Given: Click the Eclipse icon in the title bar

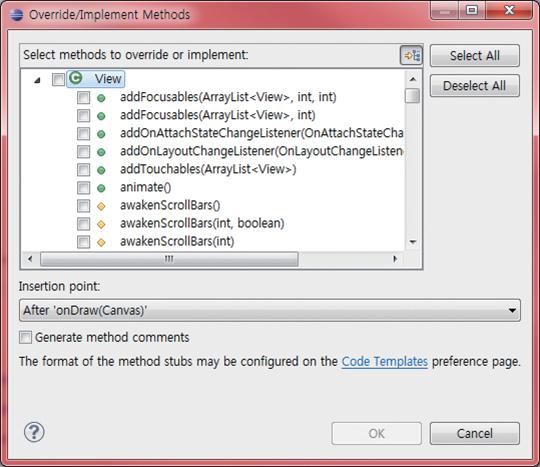Looking at the screenshot, I should [x=16, y=15].
